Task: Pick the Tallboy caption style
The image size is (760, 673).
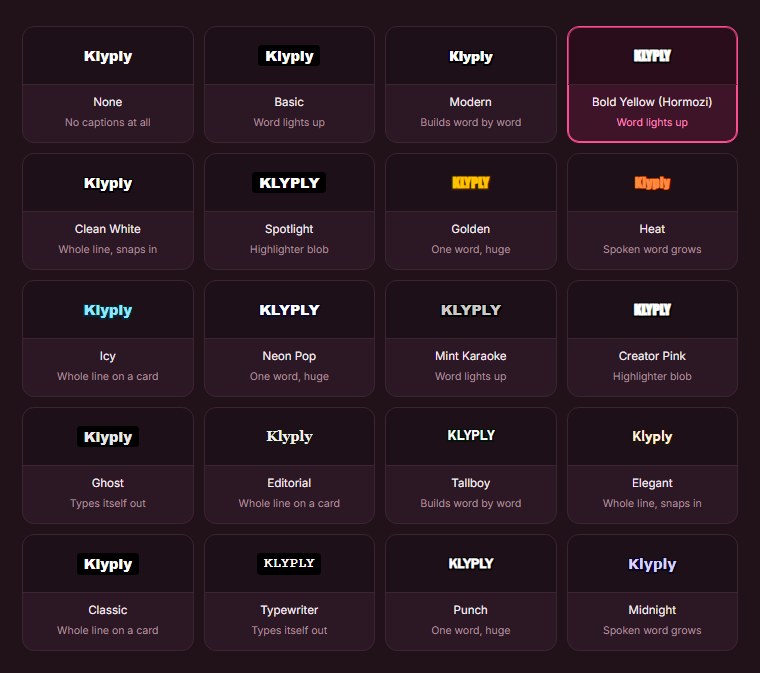Action: 471,465
